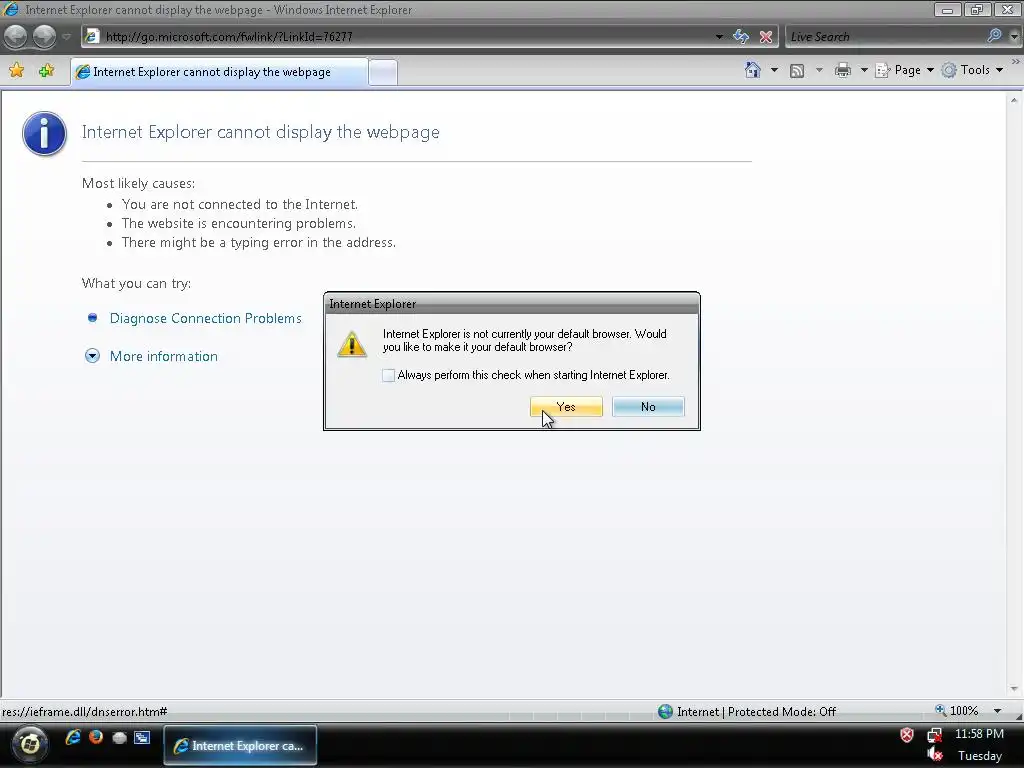Click the vertical scrollbar down arrow
The height and width of the screenshot is (768, 1024).
pyautogui.click(x=1014, y=689)
